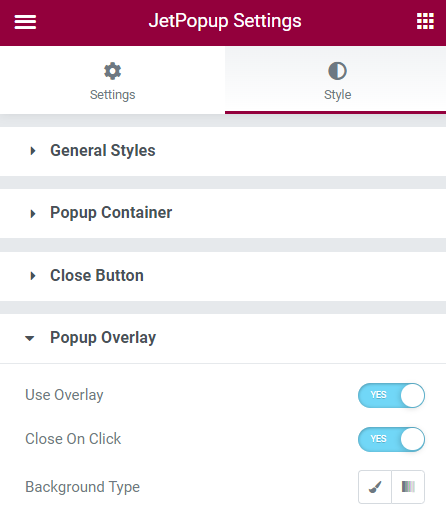Click the General Styles heading
The height and width of the screenshot is (517, 446).
103,150
